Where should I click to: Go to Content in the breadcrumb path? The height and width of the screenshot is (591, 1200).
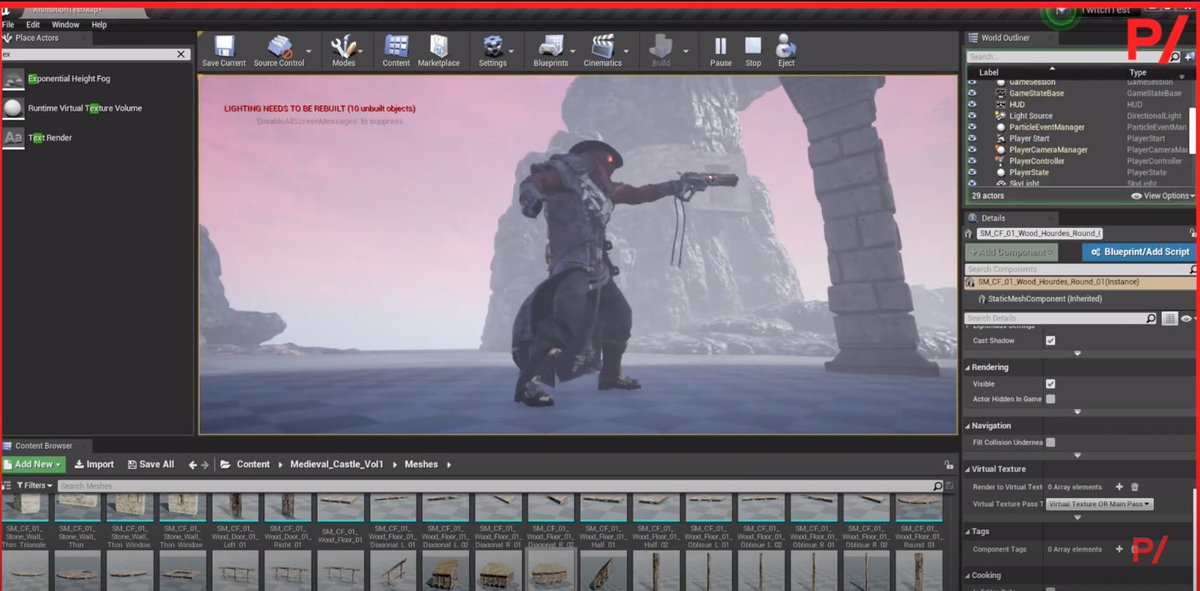click(253, 464)
